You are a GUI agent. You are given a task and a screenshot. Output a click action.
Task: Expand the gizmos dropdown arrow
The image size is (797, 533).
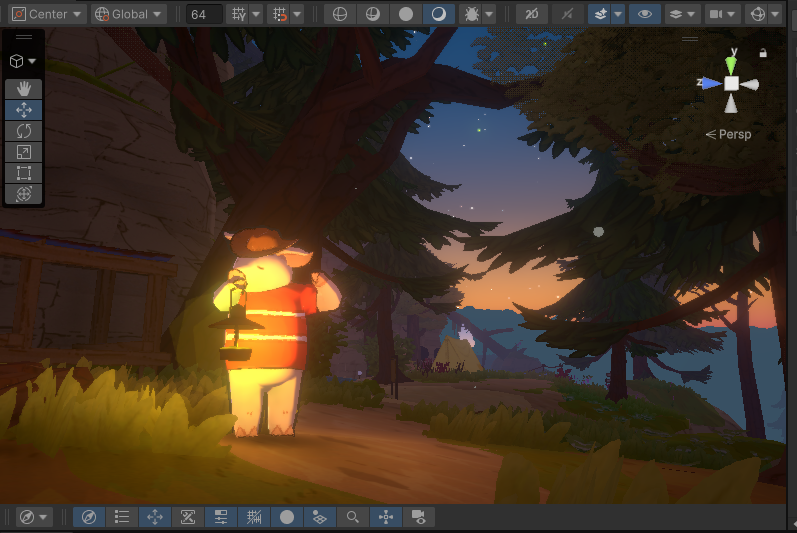click(775, 14)
